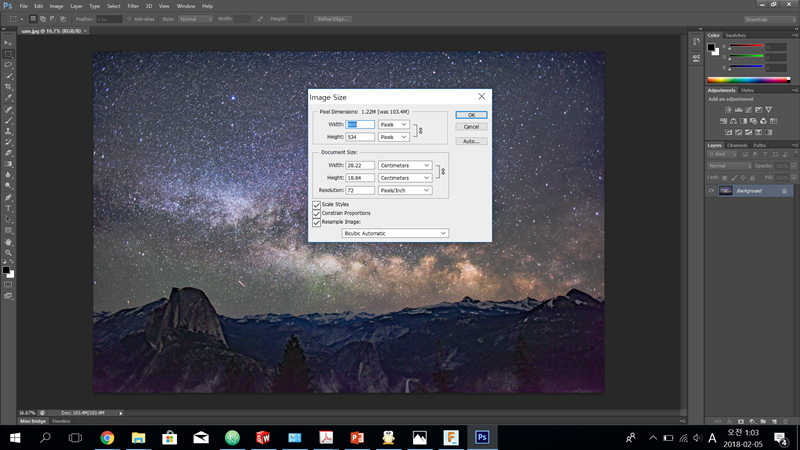Viewport: 800px width, 450px height.
Task: Toggle lock position in Layers panel
Action: pos(743,178)
